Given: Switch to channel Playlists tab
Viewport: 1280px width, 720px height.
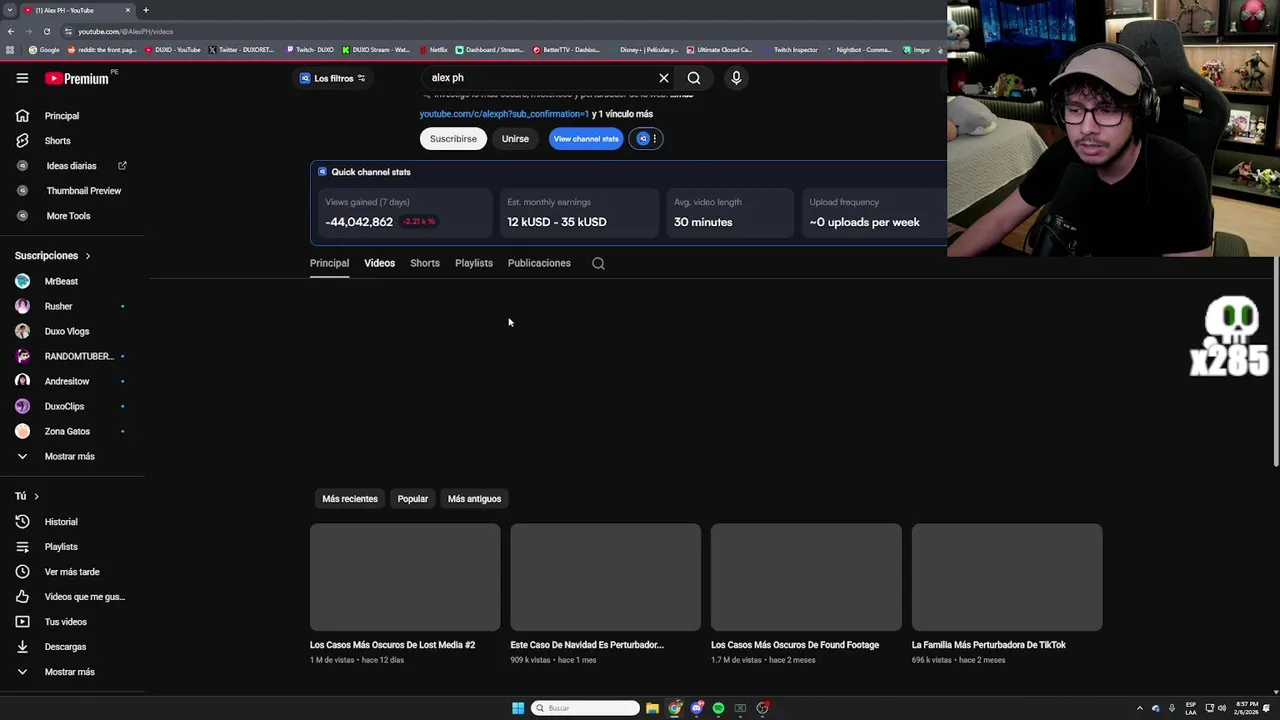Looking at the screenshot, I should coord(474,263).
